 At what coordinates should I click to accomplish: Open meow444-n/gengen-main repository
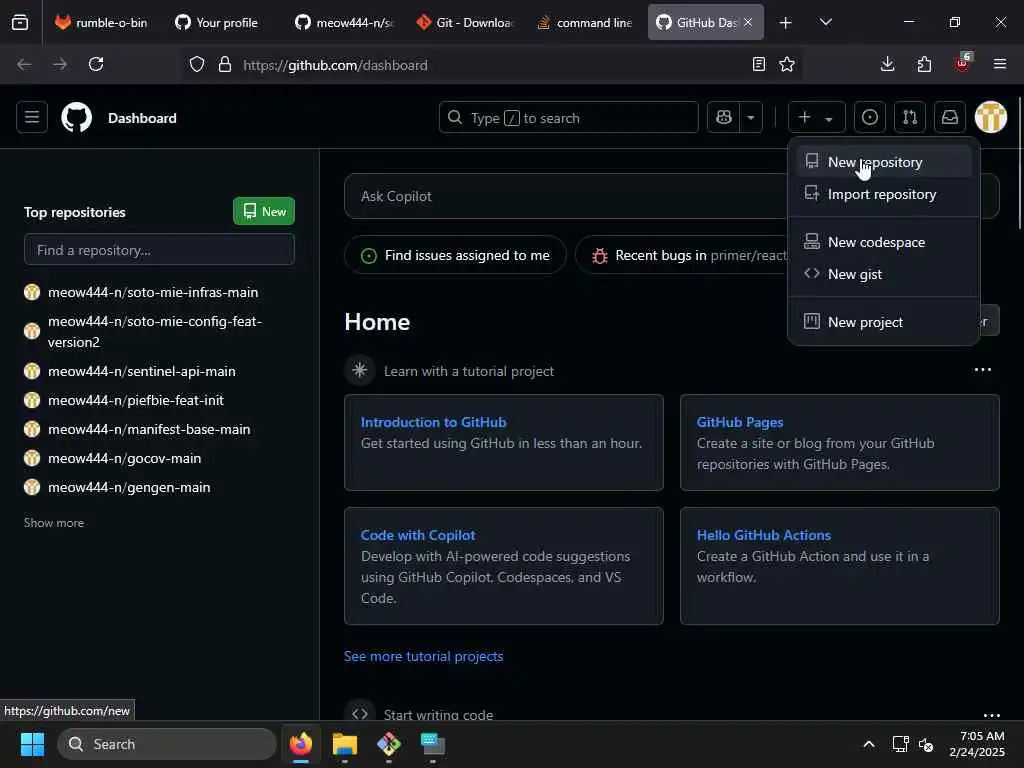pos(129,487)
